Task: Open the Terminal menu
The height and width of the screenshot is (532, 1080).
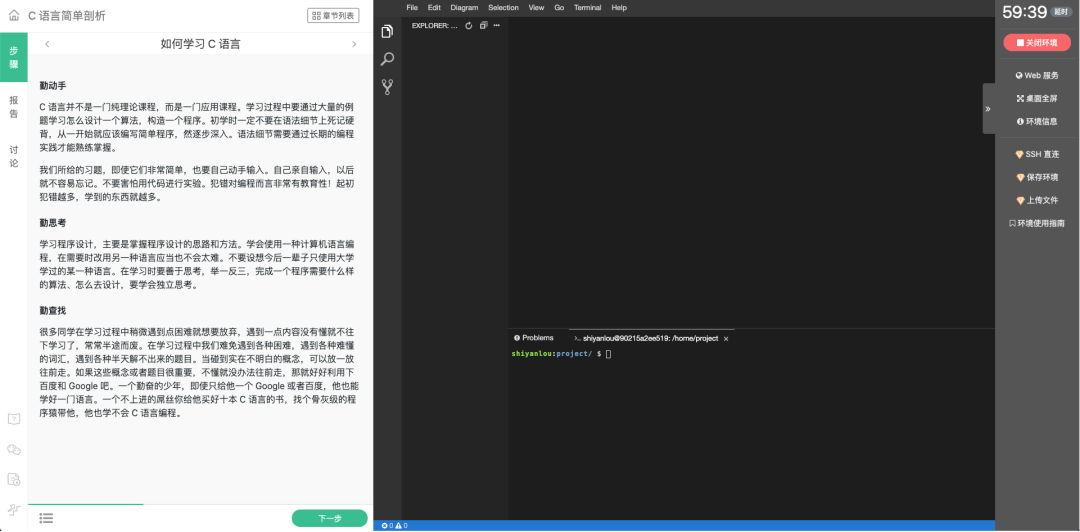Action: click(588, 8)
